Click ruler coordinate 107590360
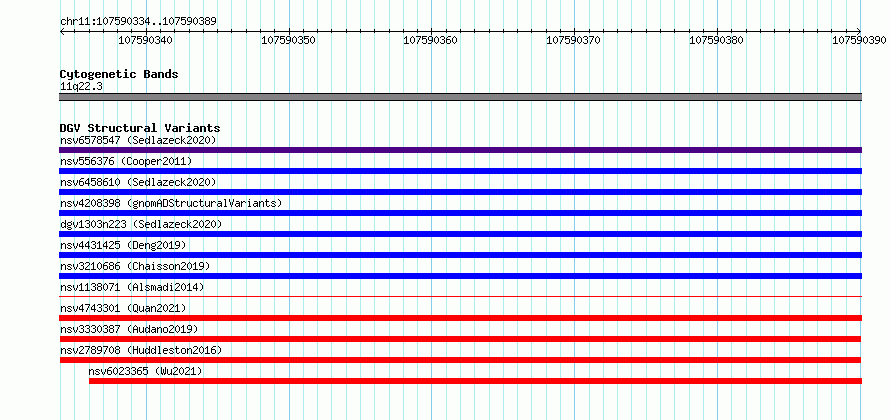This screenshot has width=890, height=420. coord(431,41)
